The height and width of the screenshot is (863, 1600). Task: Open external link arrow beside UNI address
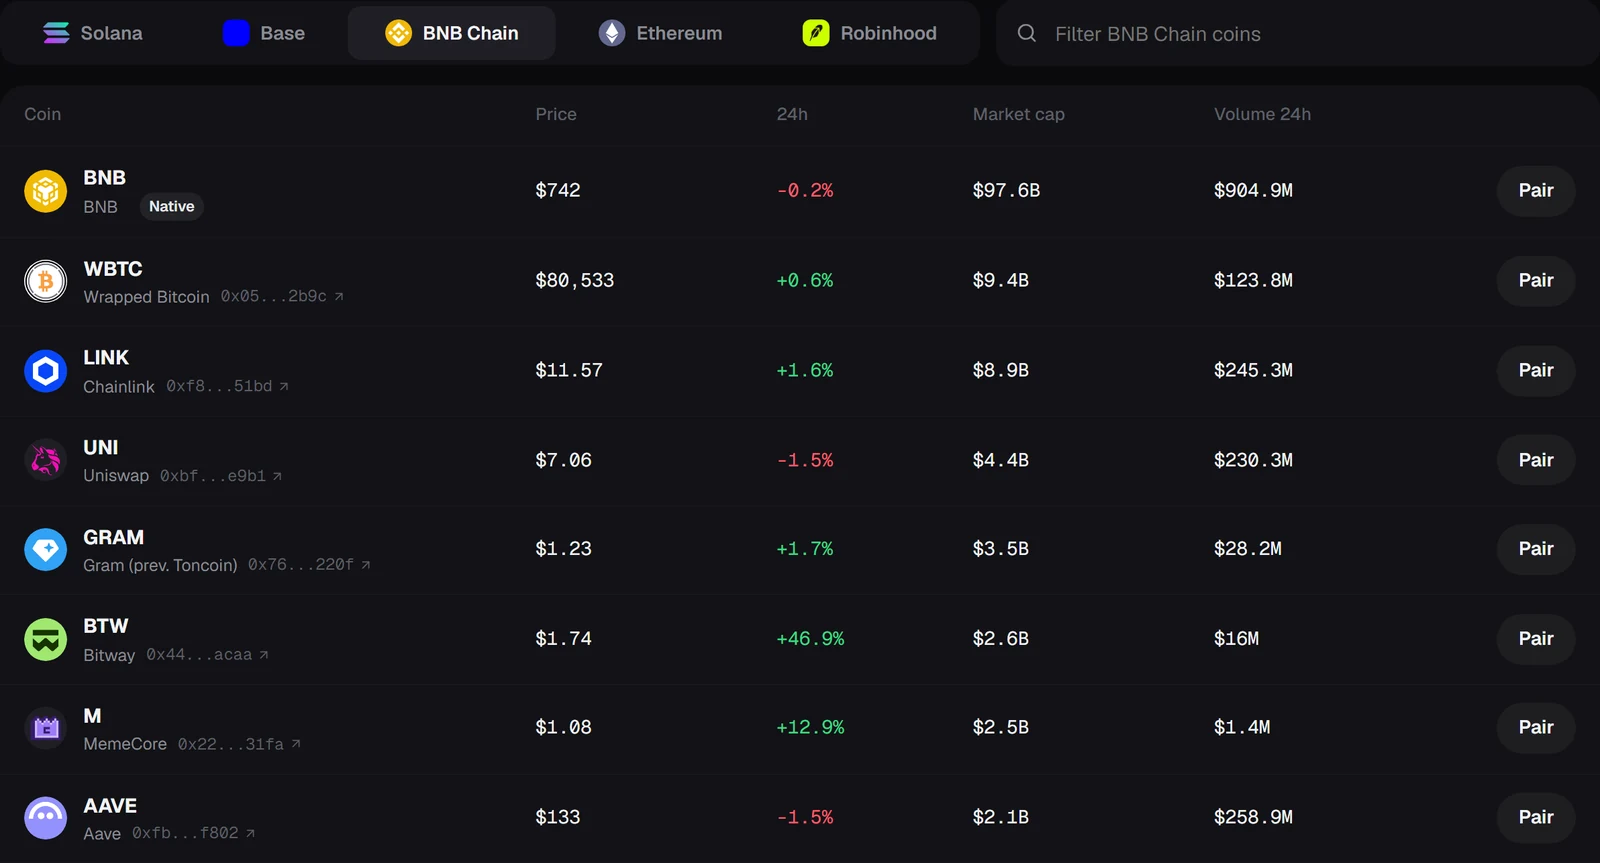tap(277, 476)
